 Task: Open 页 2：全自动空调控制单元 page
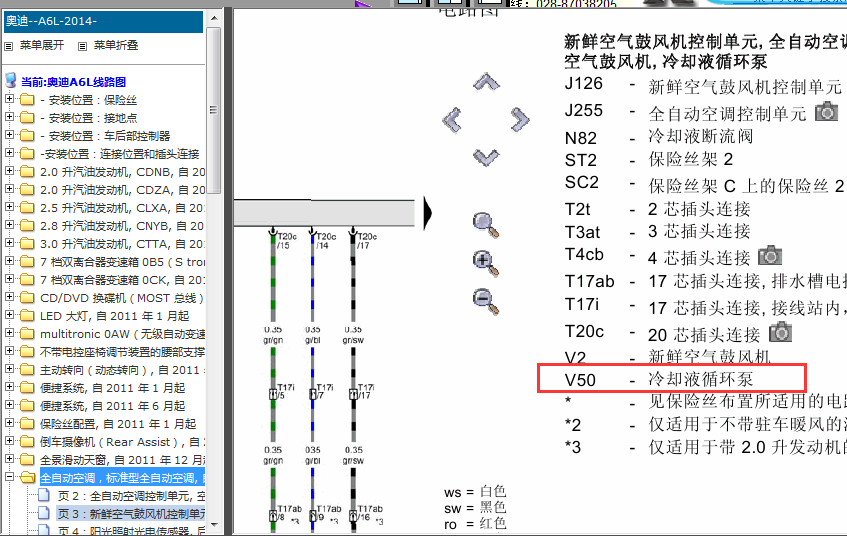pyautogui.click(x=131, y=496)
